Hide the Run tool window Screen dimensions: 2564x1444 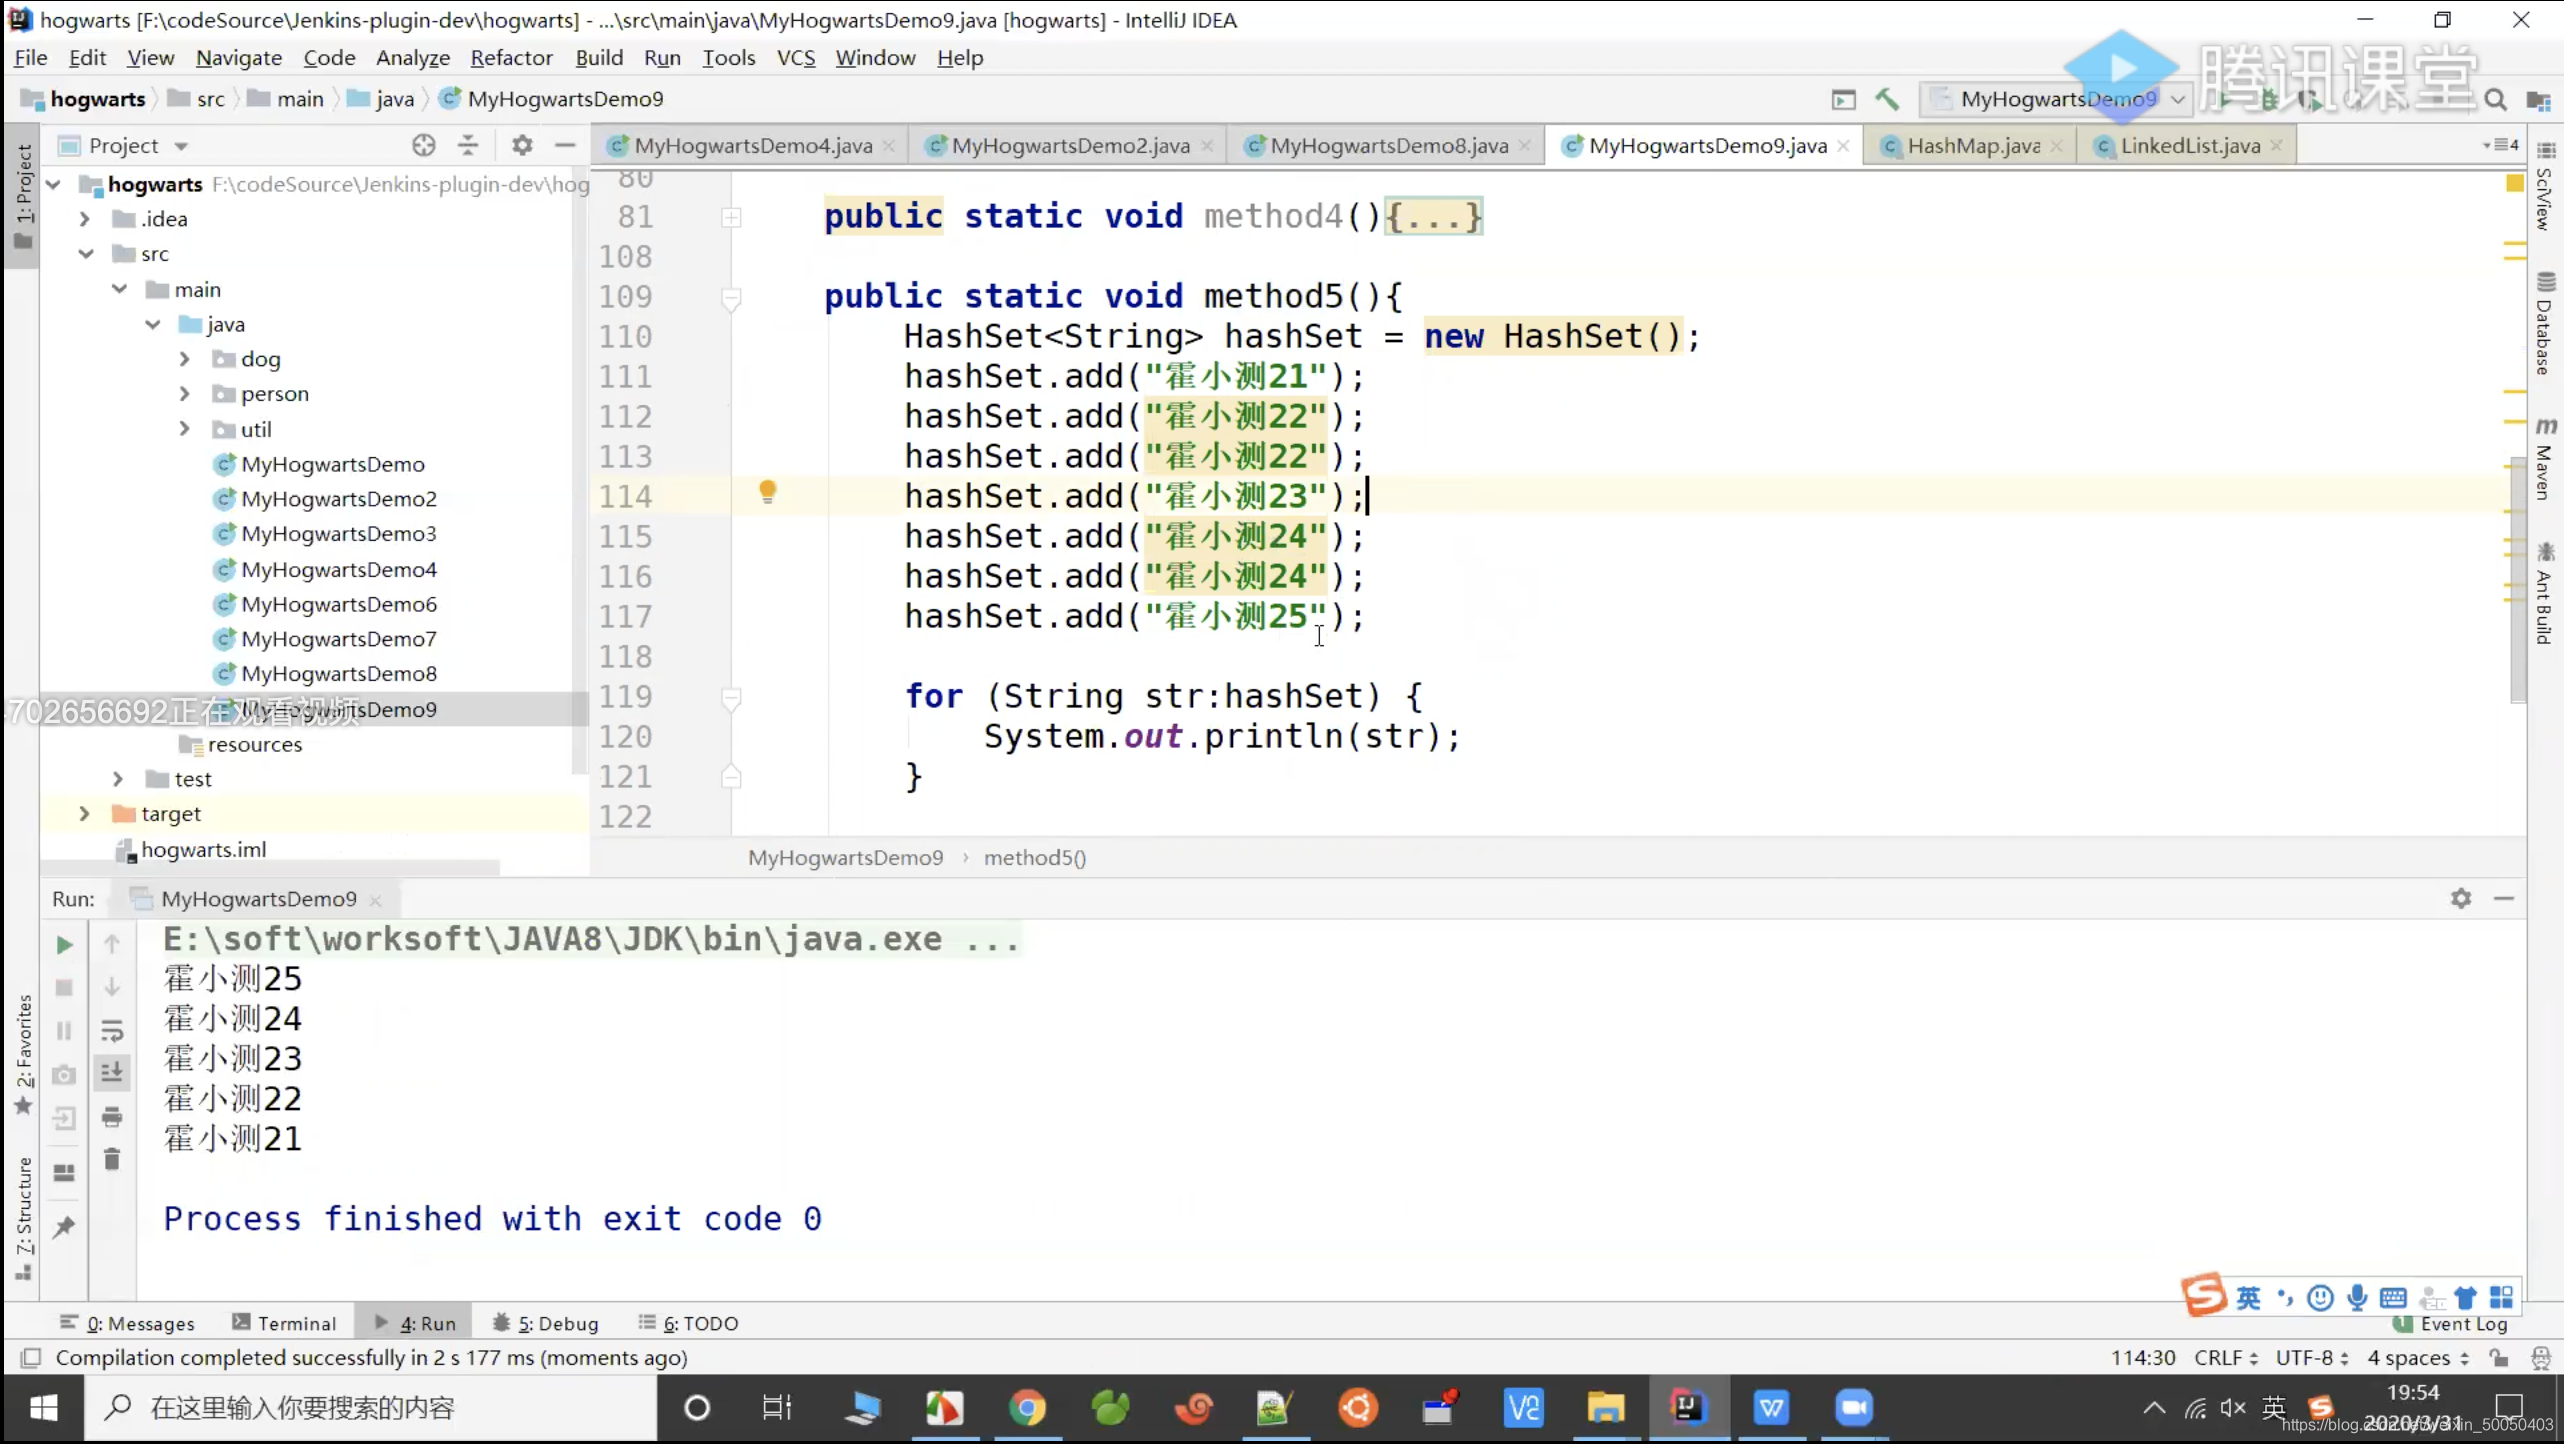[2504, 898]
